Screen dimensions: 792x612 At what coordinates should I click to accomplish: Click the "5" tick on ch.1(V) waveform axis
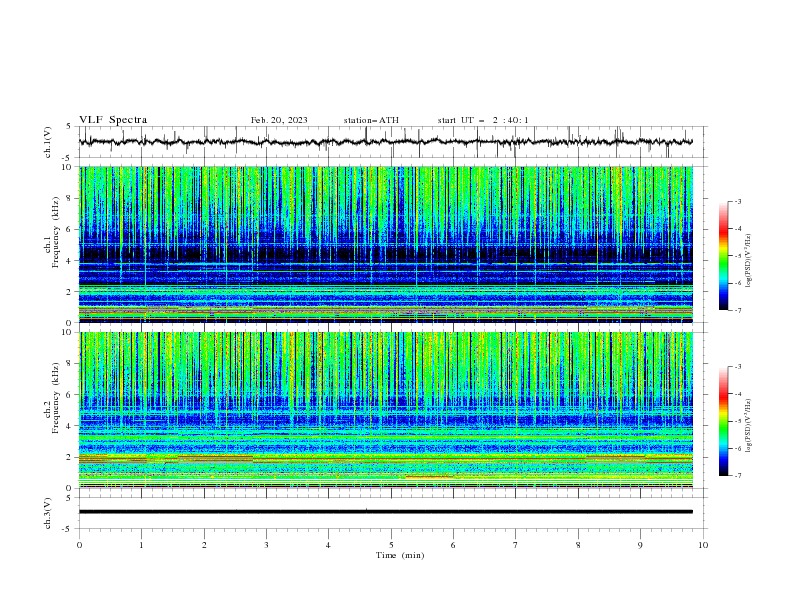pos(68,127)
